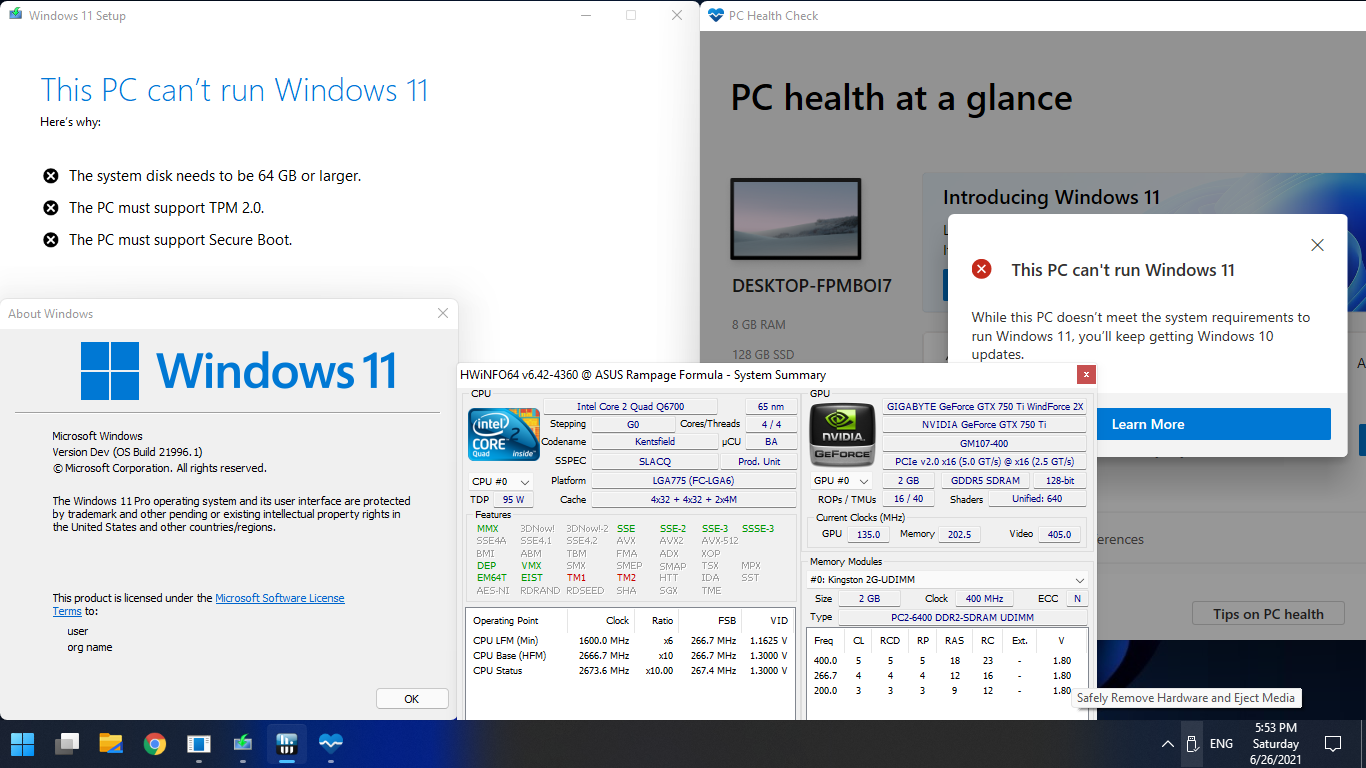Show hidden system tray icons
This screenshot has width=1366, height=768.
[1167, 744]
